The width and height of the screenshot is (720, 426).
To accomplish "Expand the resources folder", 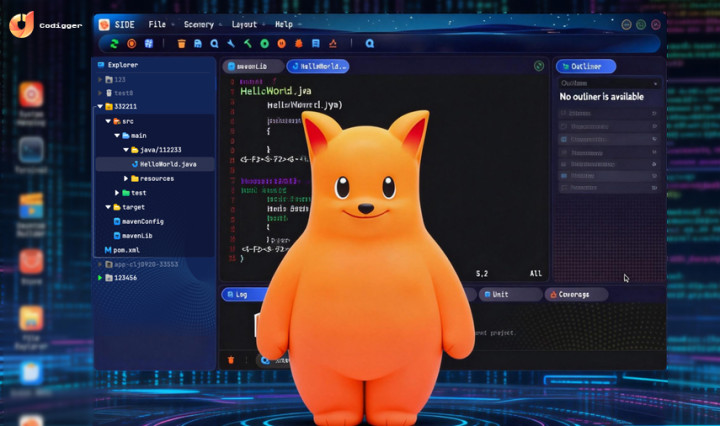I will pos(126,178).
